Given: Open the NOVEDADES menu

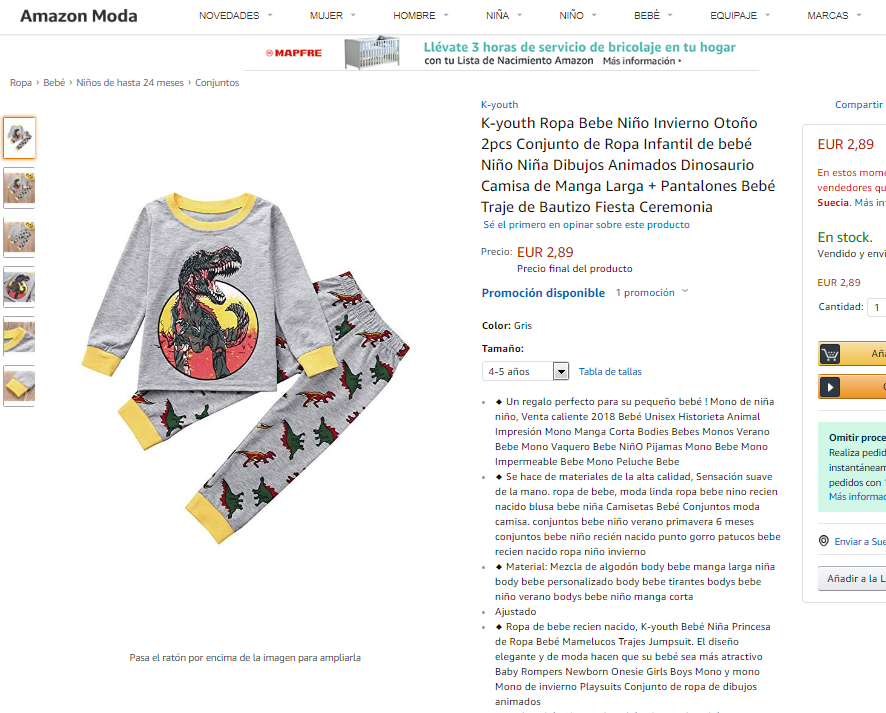Looking at the screenshot, I should pos(235,16).
